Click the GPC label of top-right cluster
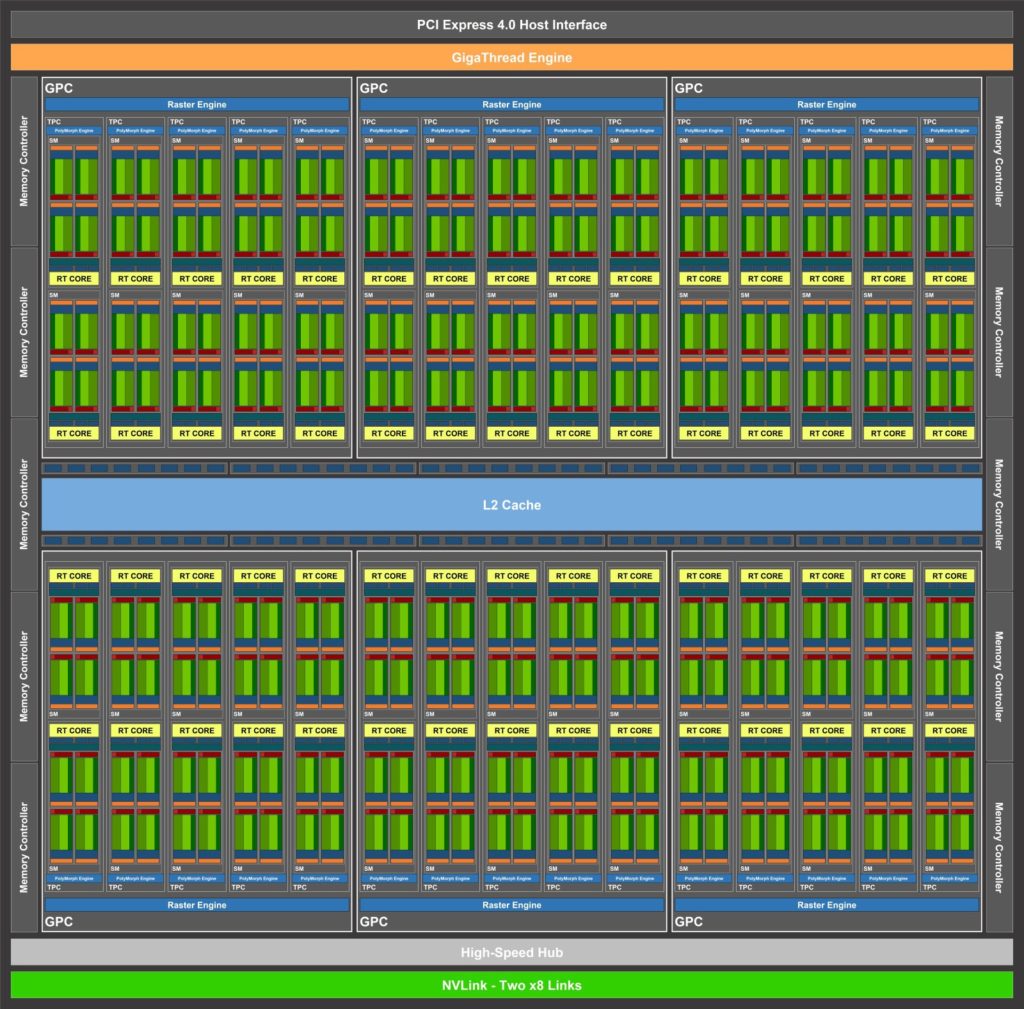1024x1009 pixels. coord(688,88)
